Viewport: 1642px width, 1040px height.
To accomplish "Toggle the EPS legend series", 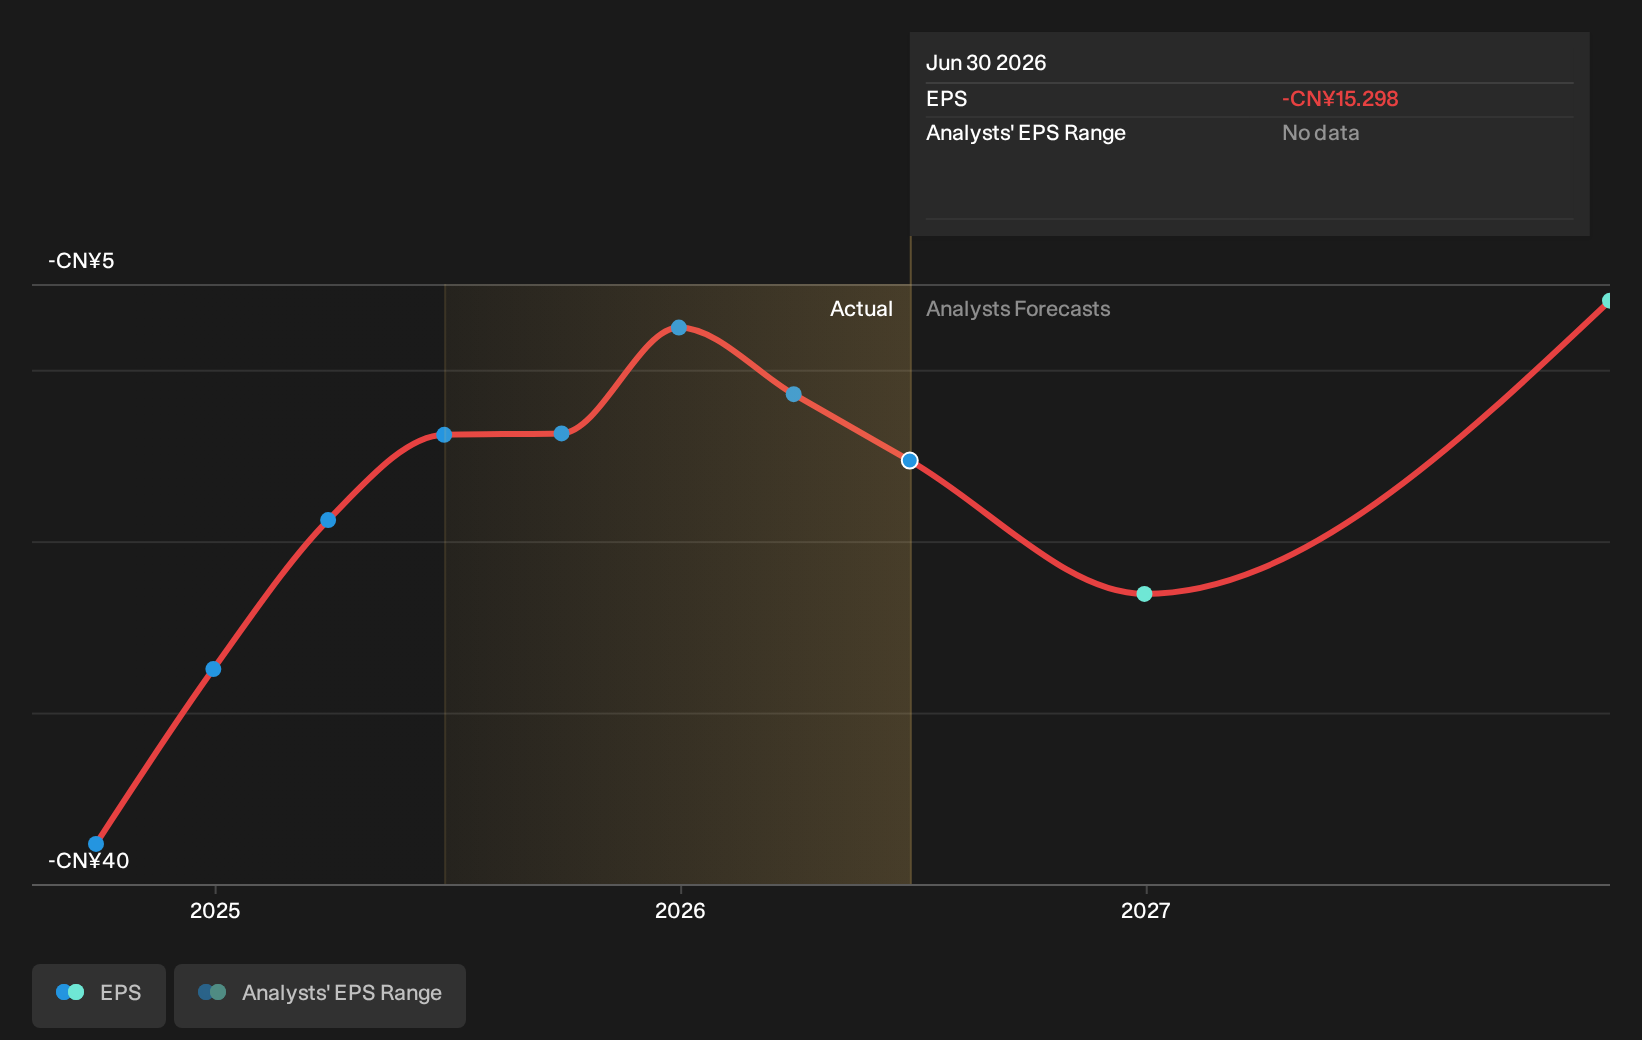I will (99, 994).
